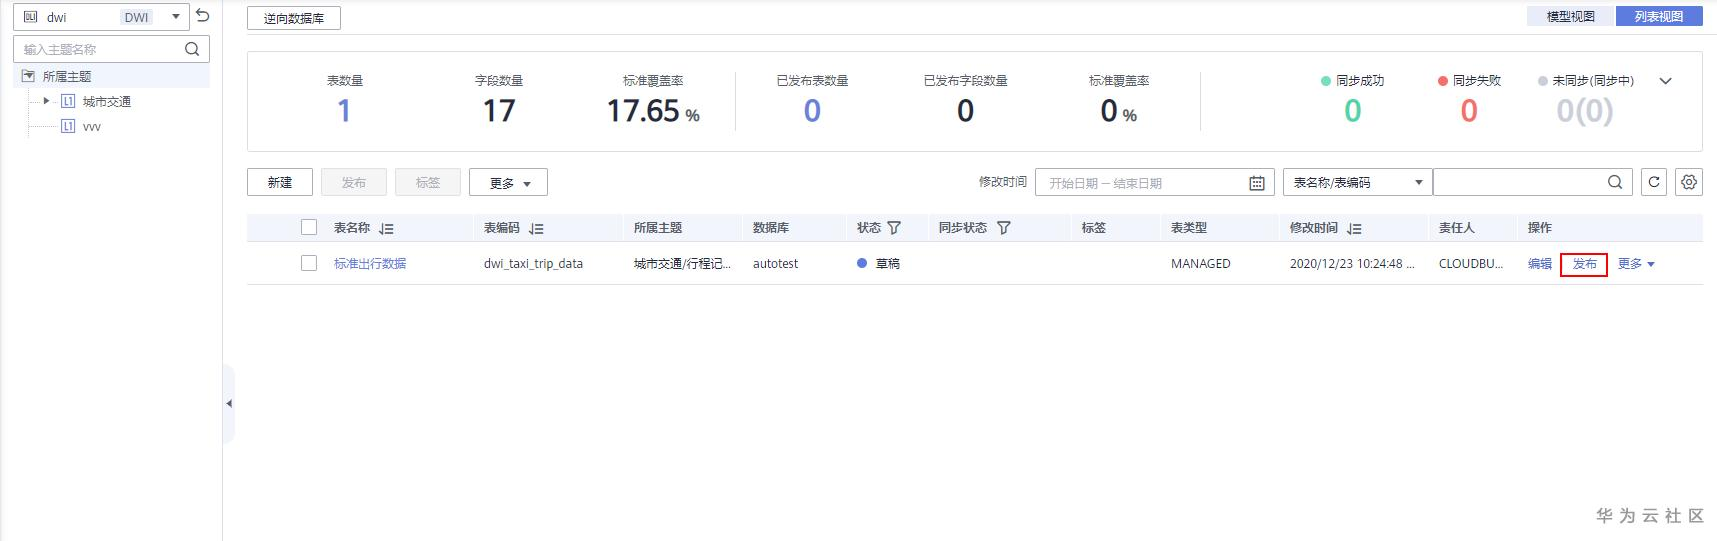
Task: Select all rows header checkbox
Action: [309, 227]
